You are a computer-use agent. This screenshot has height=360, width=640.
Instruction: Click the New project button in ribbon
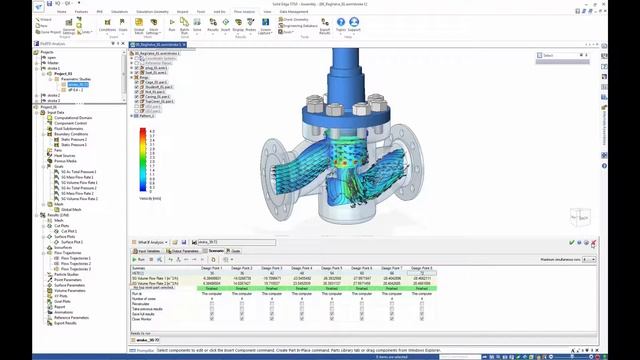tap(42, 26)
